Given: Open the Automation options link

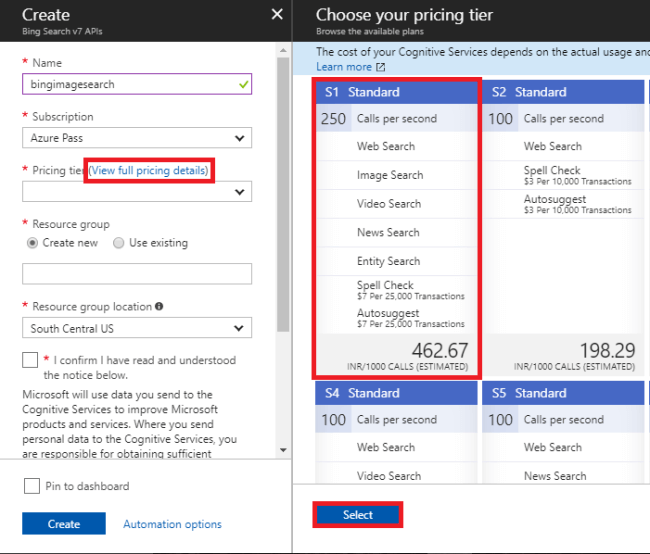Looking at the screenshot, I should click(172, 524).
